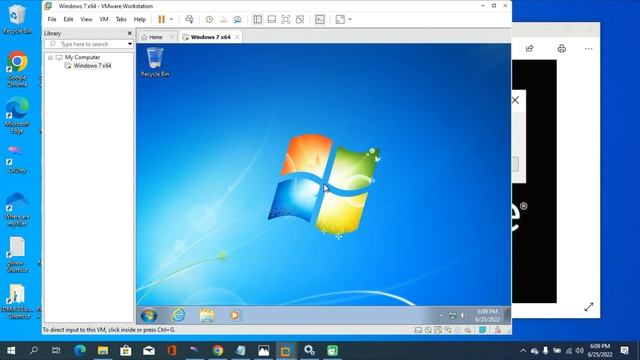
Task: Click the orange Suspend (pause) VM button
Action: coord(162,19)
